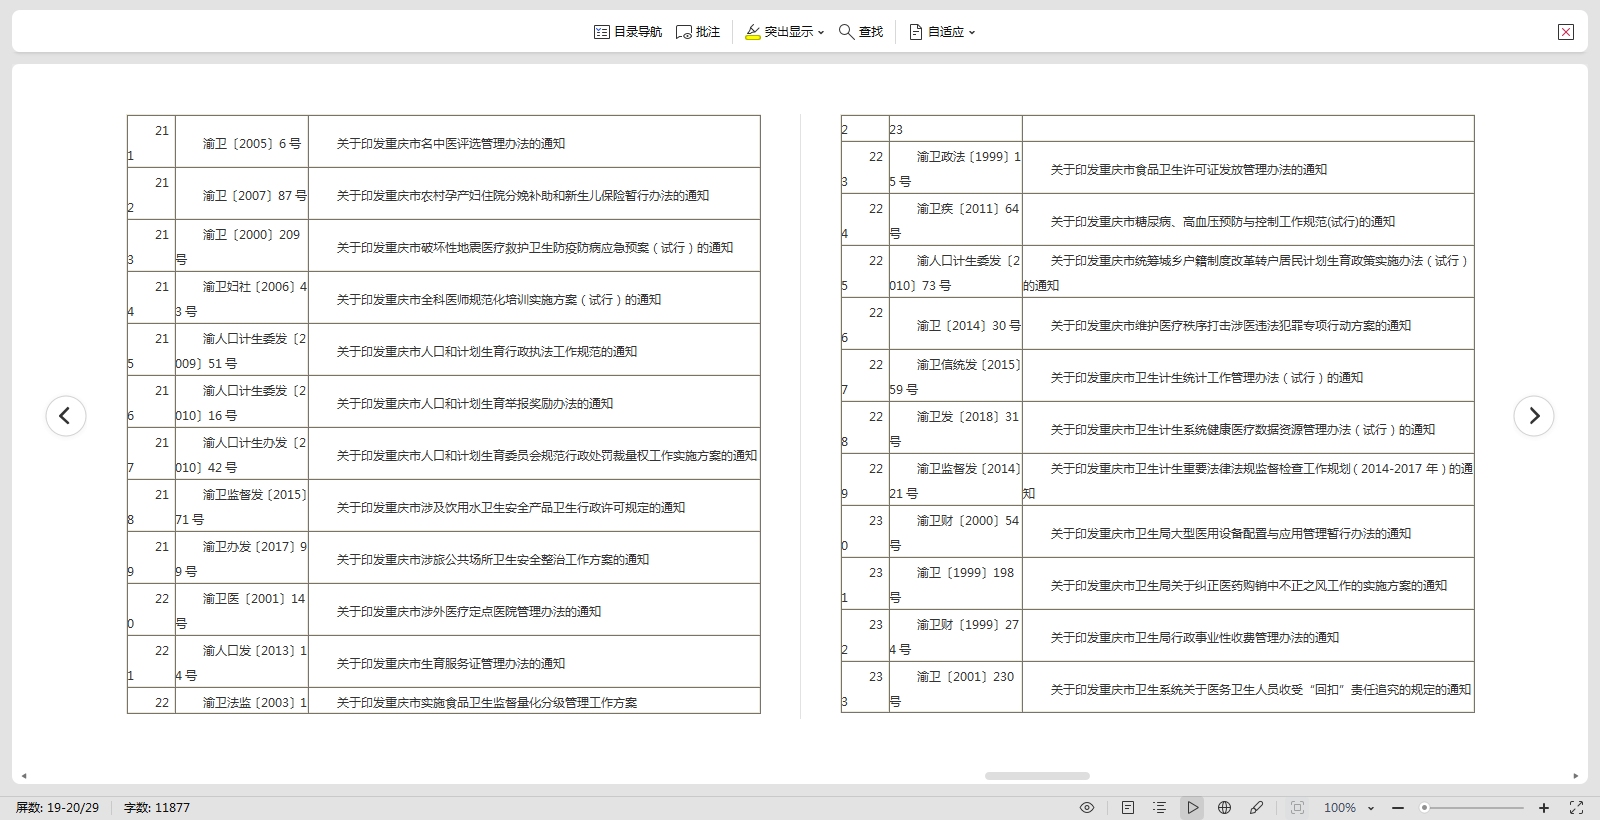Click the 举报奖励办法 notice title
Screen dimensions: 1600x820
(475, 404)
